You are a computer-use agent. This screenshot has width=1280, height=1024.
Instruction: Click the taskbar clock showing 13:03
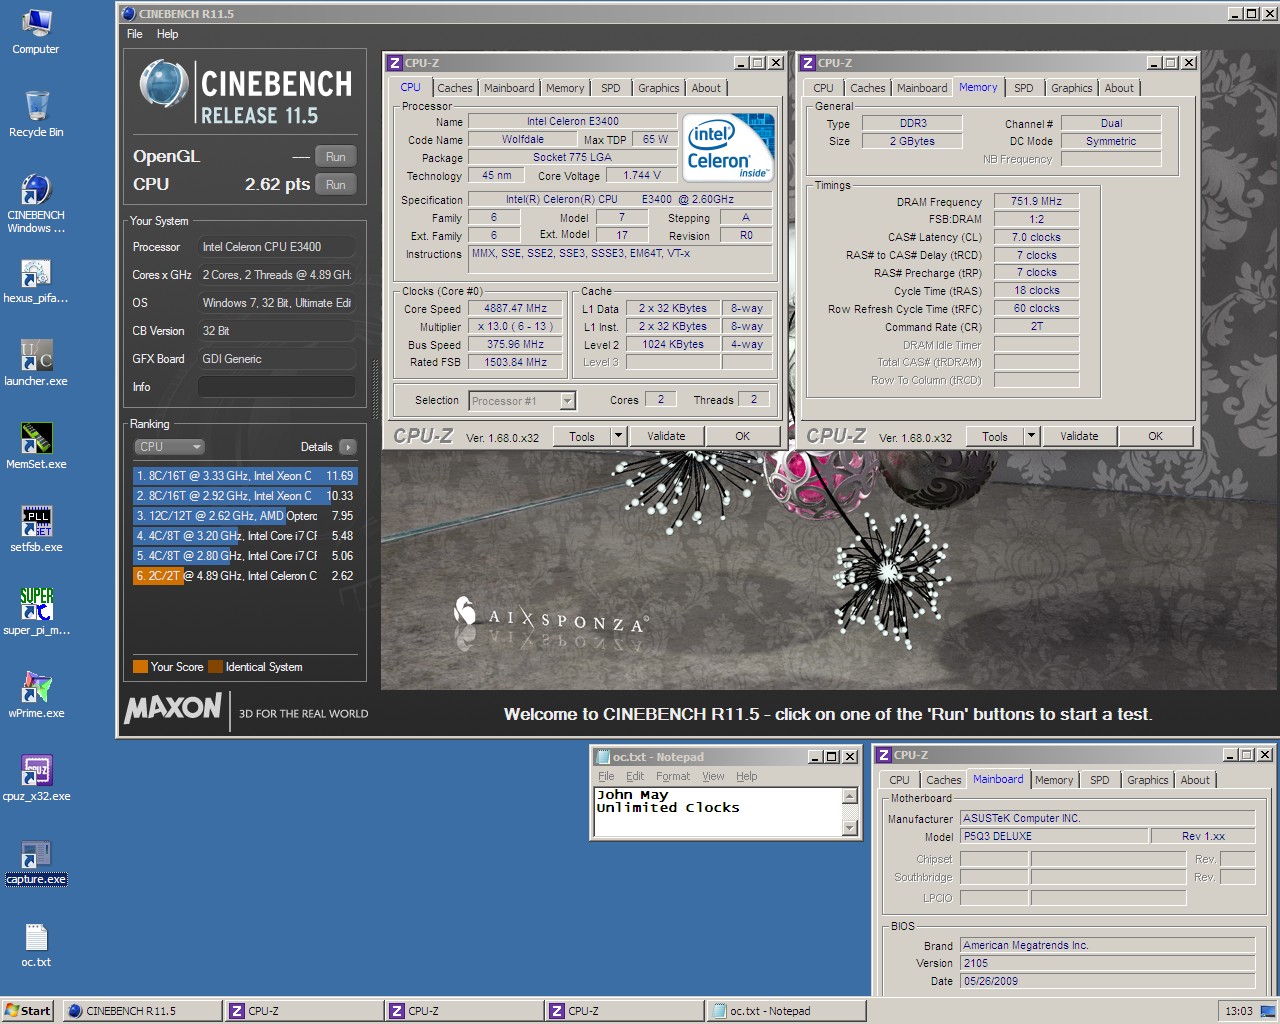point(1239,1011)
